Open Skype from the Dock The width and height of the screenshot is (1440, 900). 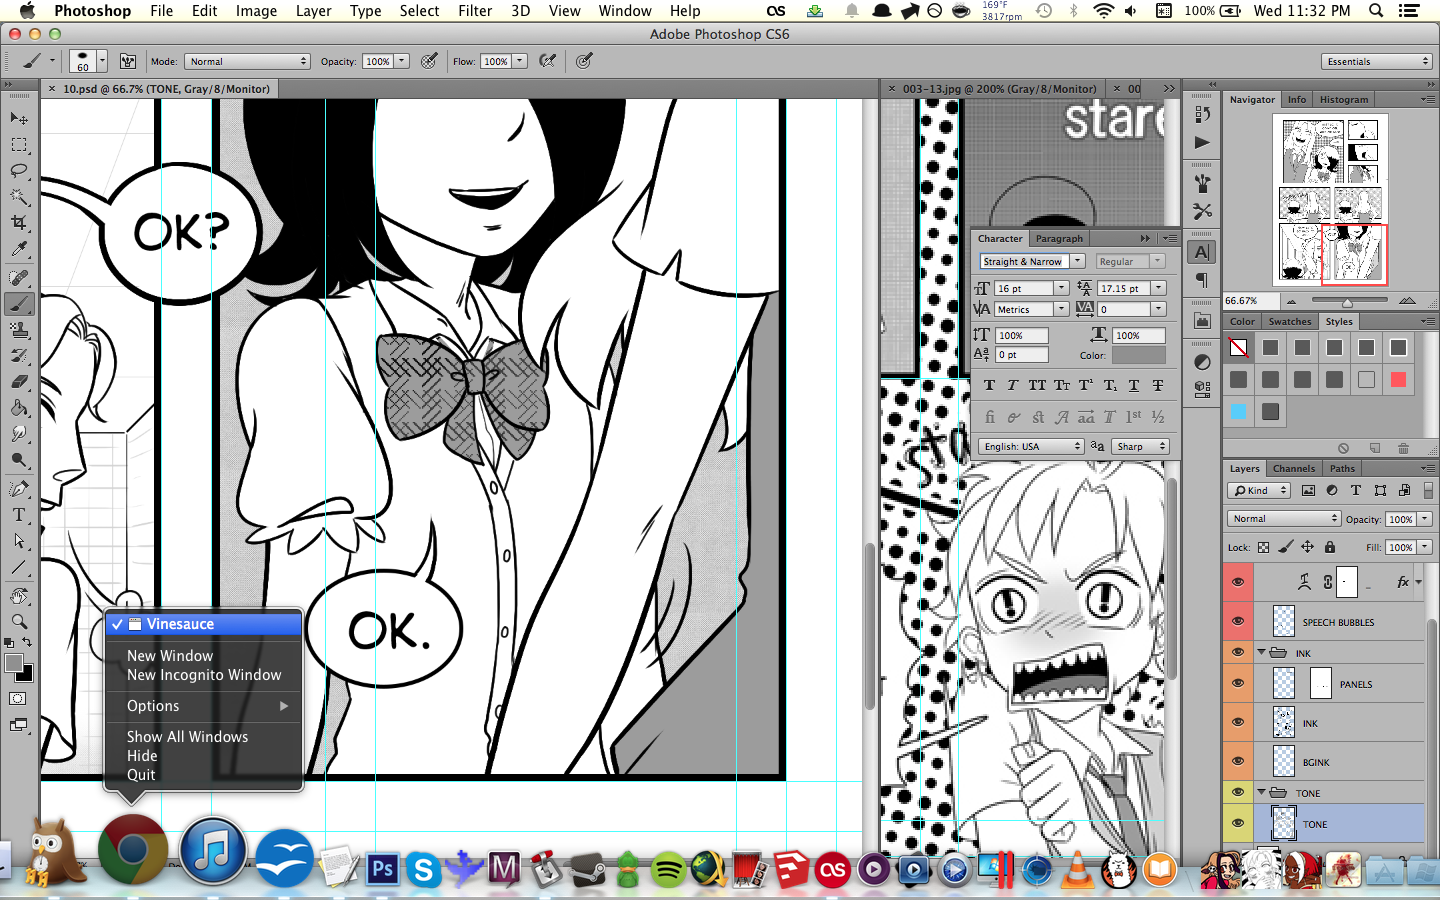[x=424, y=870]
